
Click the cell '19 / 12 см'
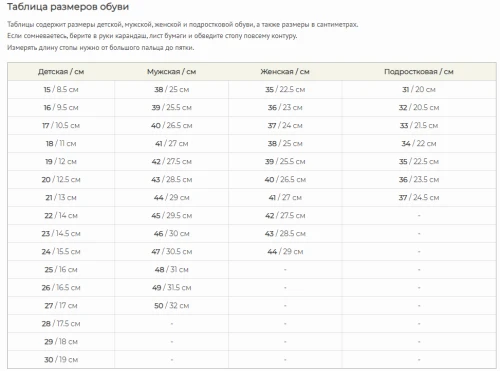pyautogui.click(x=61, y=162)
